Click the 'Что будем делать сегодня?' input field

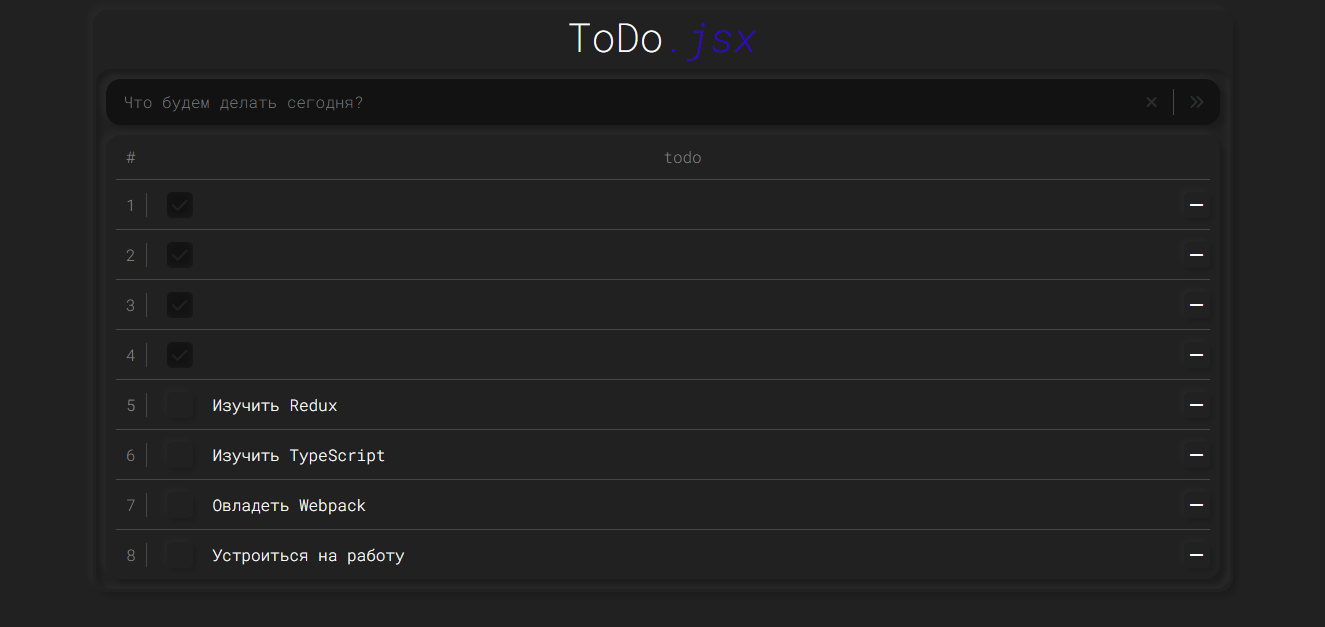tap(600, 101)
